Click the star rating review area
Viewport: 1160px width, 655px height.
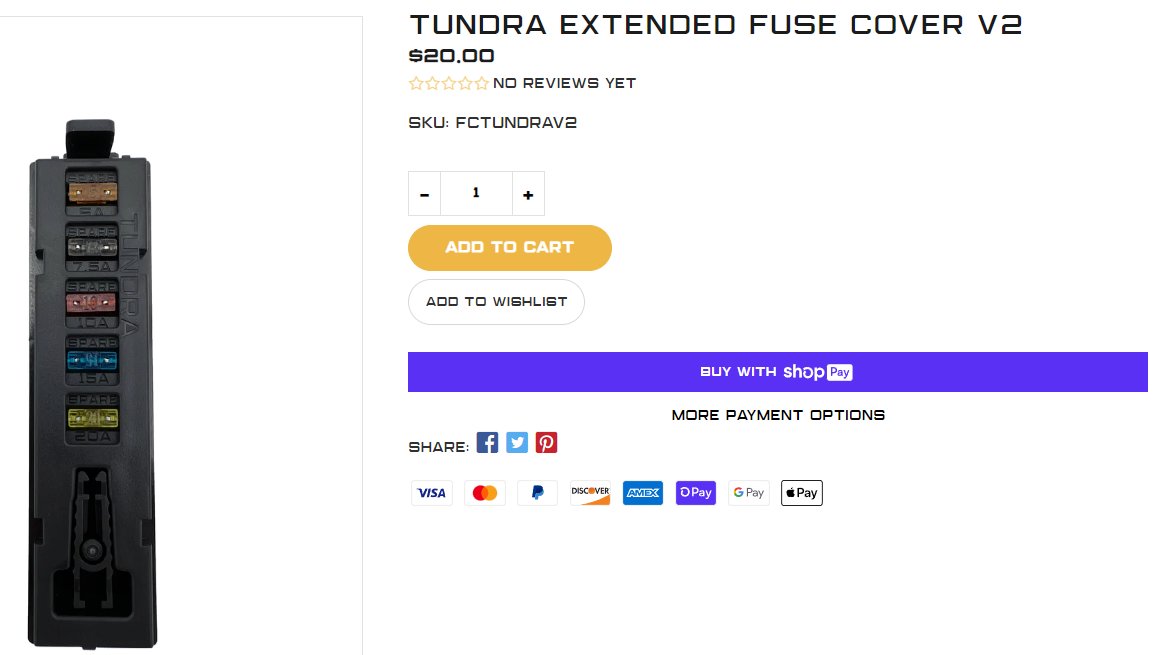coord(522,84)
